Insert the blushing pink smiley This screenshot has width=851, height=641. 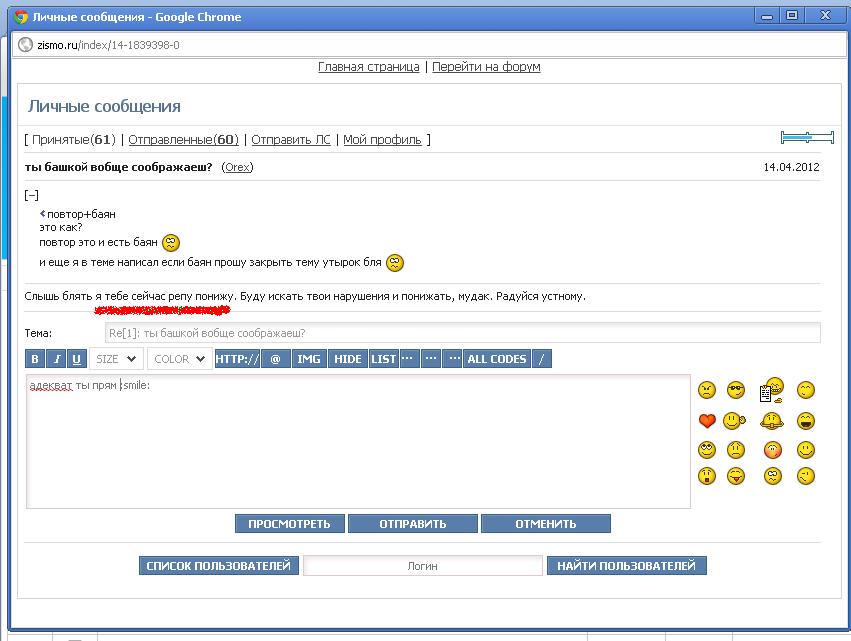[x=772, y=449]
